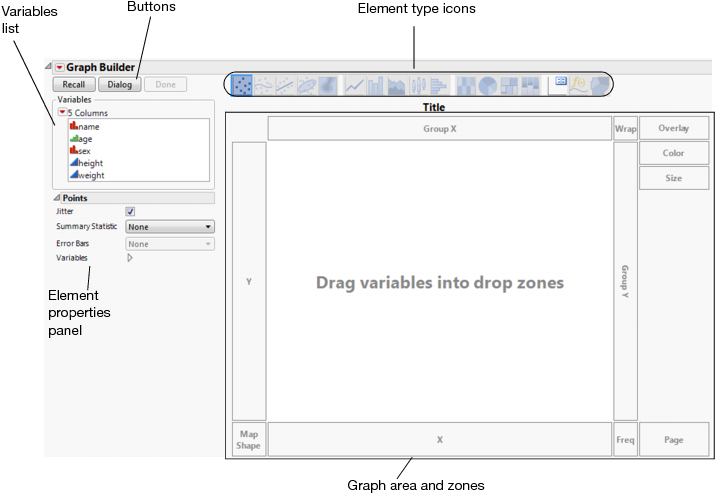Click the Summary Statistic label
Screen dimensions: 716x497
point(86,227)
